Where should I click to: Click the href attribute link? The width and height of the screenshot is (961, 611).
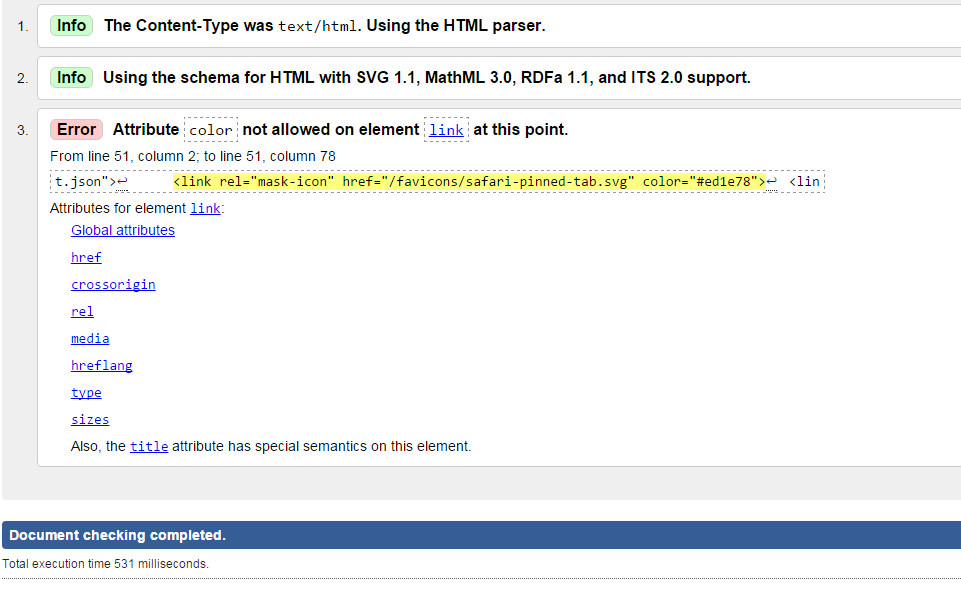point(86,257)
